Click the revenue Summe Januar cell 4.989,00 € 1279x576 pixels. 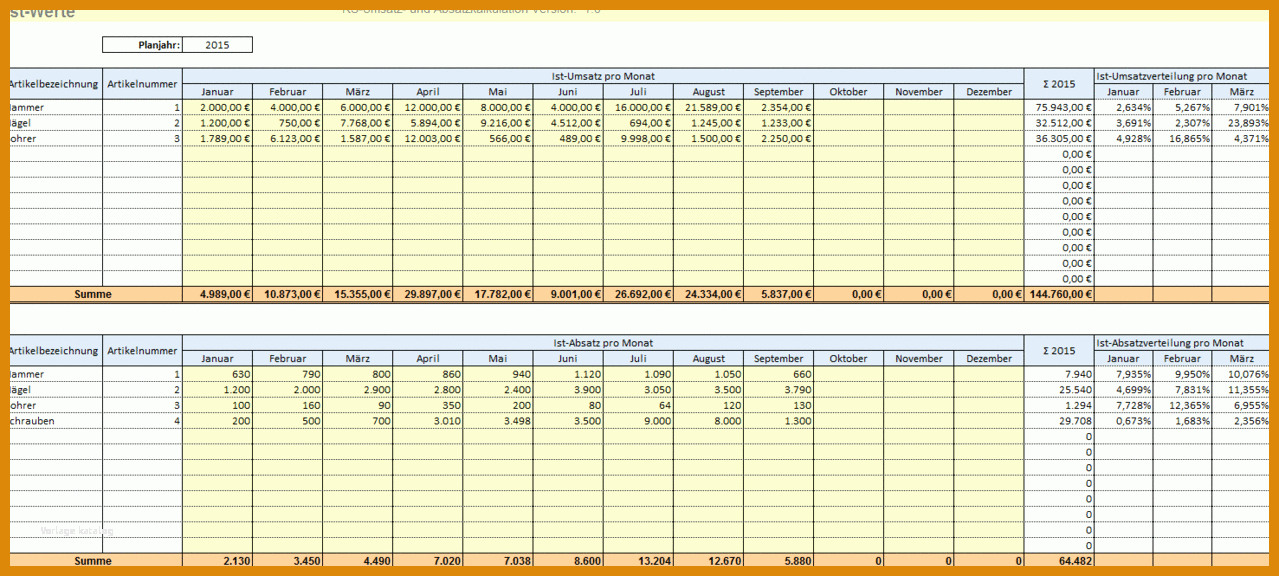[217, 295]
